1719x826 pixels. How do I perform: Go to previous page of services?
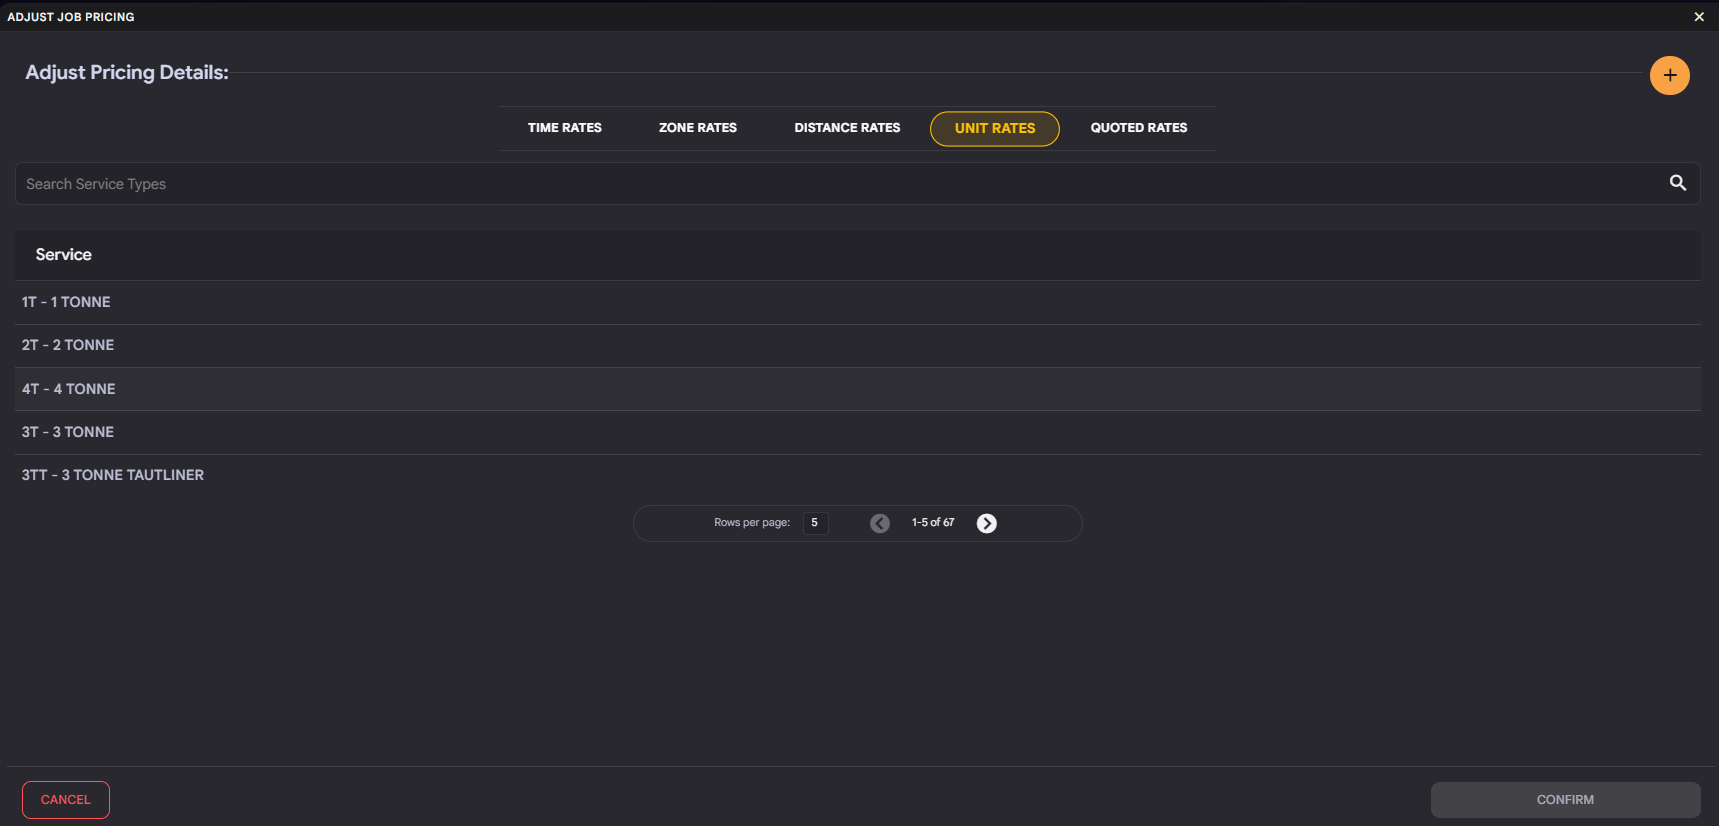880,523
